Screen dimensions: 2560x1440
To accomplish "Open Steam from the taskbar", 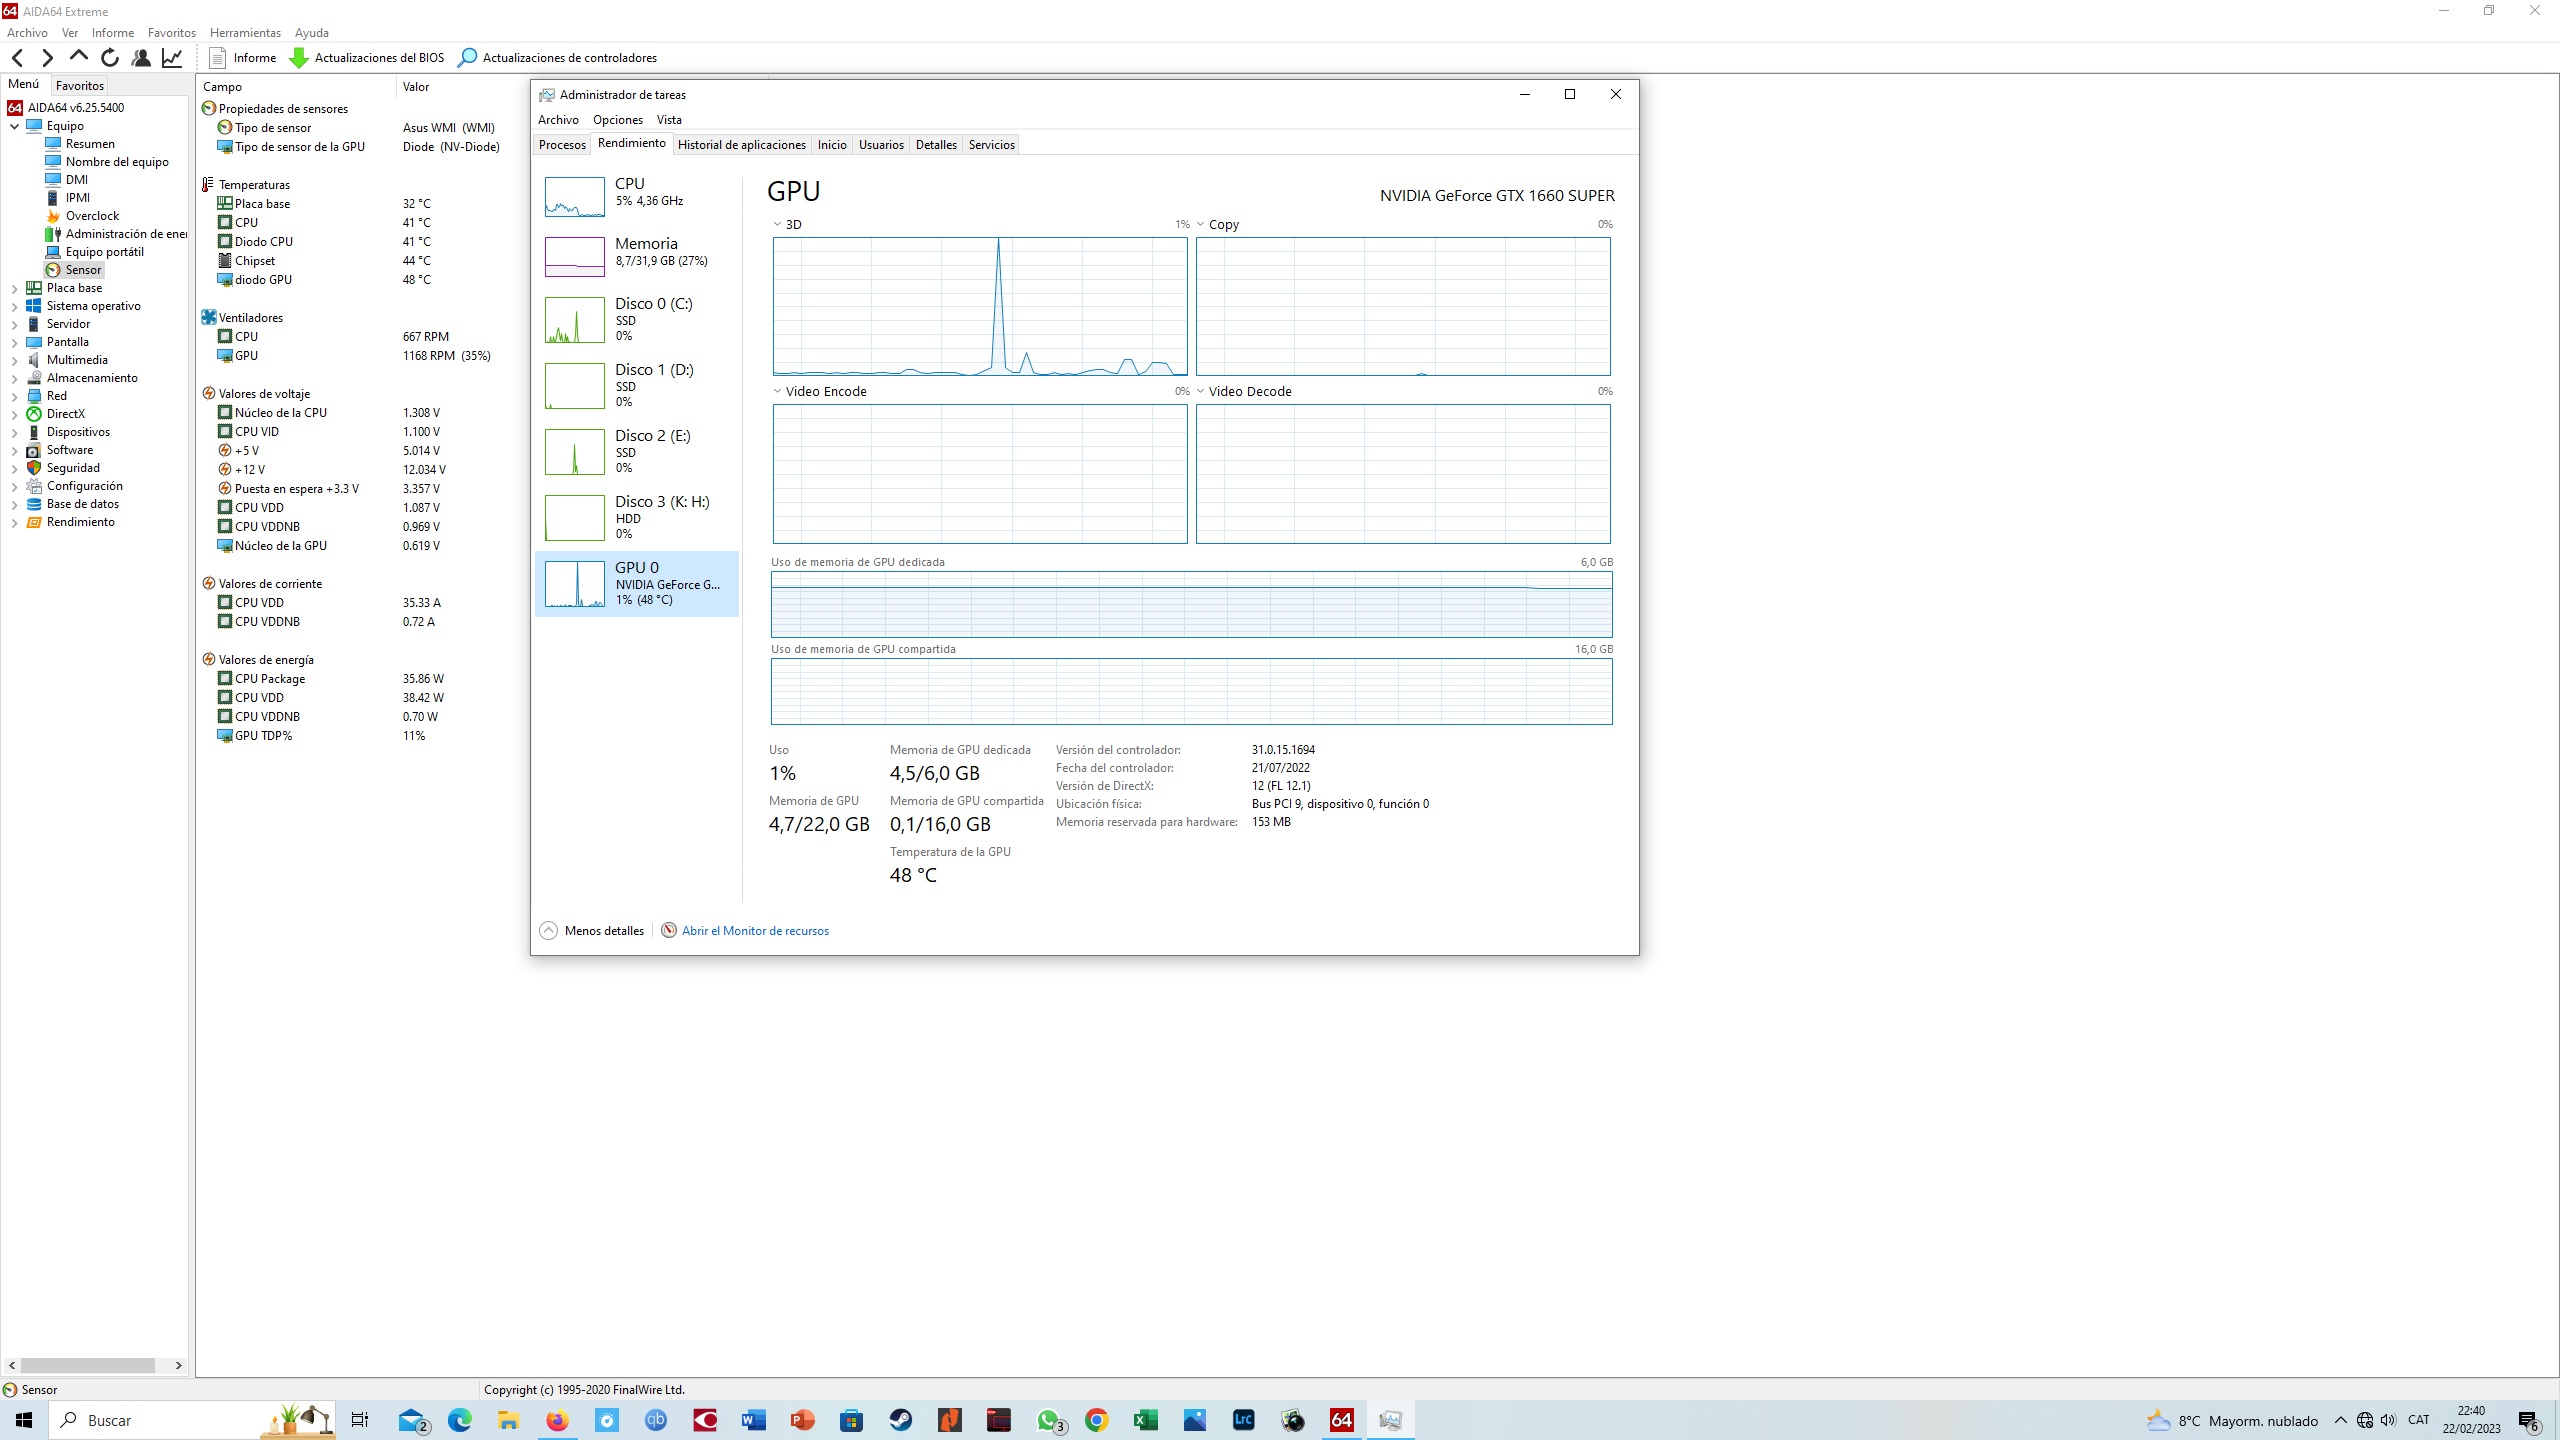I will 901,1420.
